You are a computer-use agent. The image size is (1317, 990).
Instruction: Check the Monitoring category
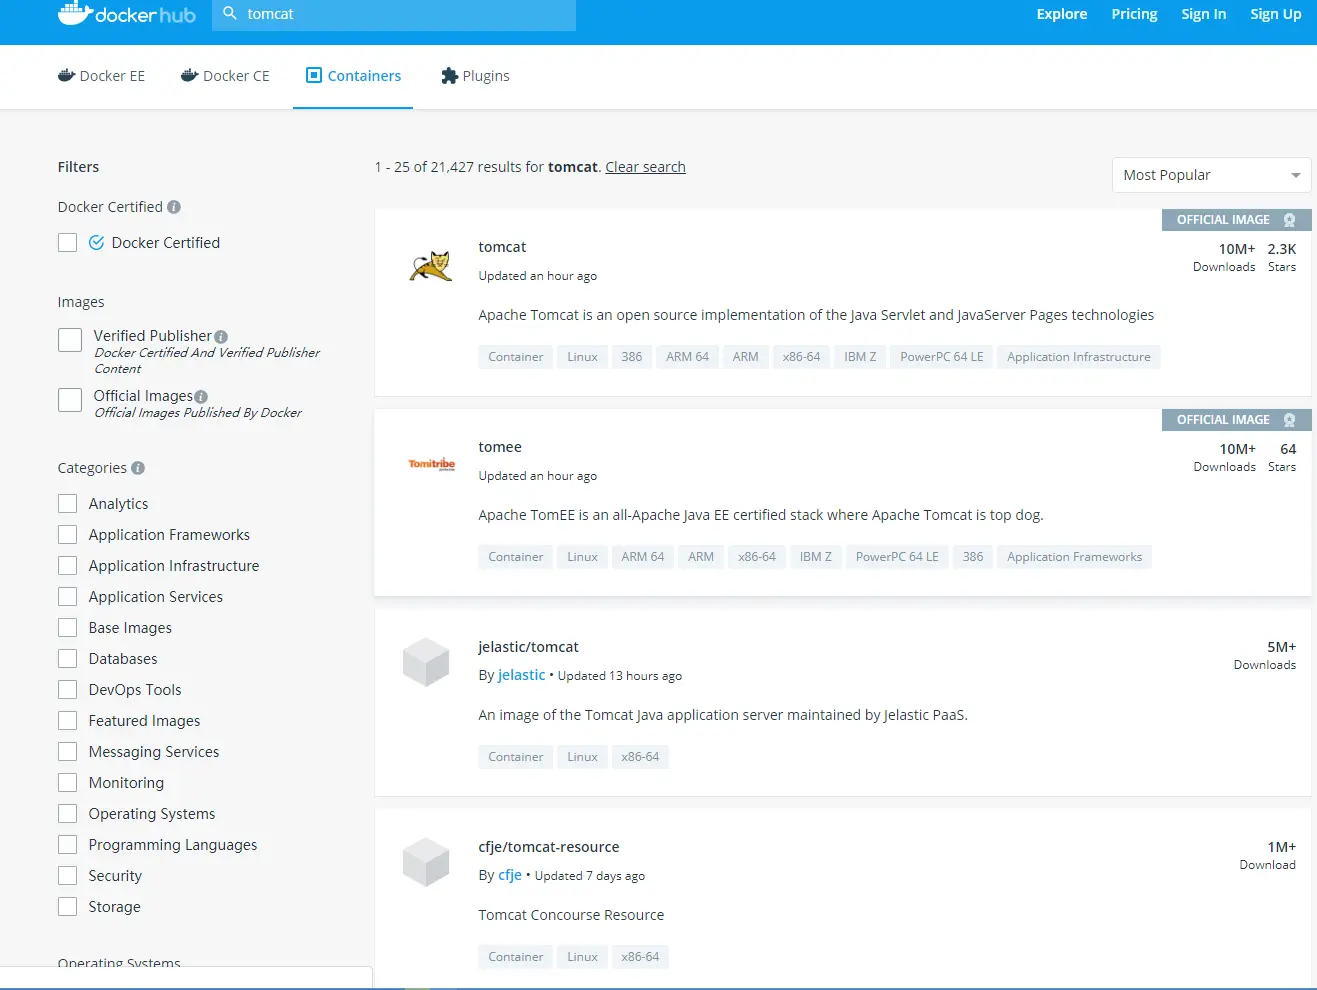(68, 783)
